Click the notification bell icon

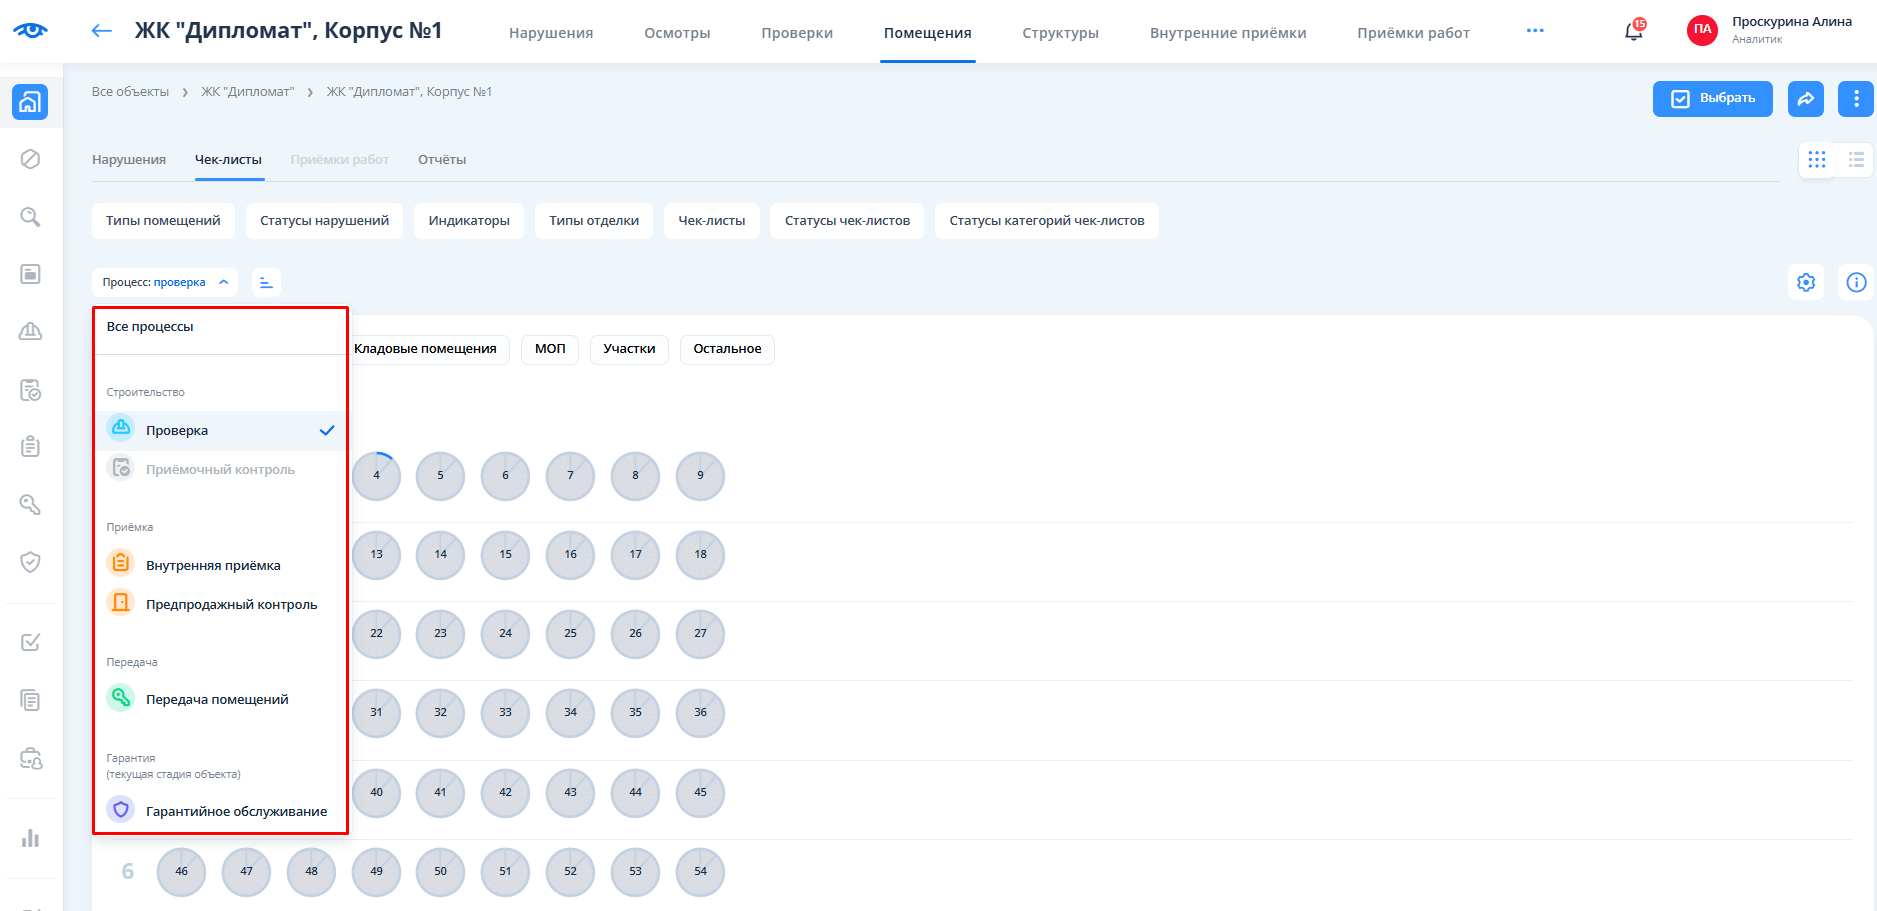pos(1633,31)
